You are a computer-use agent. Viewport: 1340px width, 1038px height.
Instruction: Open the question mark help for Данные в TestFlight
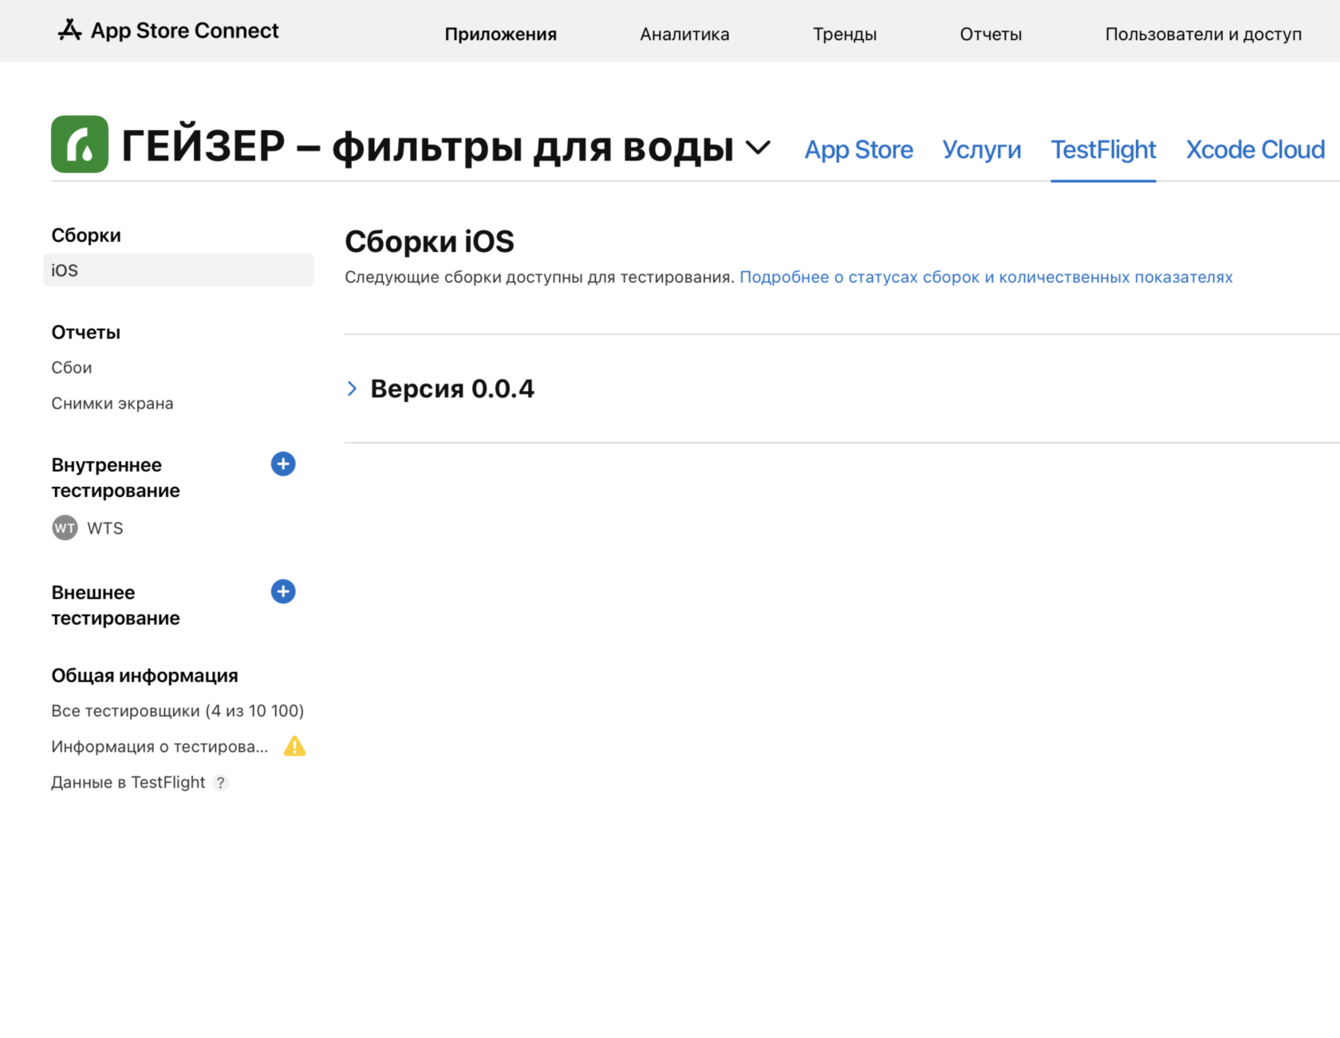click(x=221, y=783)
